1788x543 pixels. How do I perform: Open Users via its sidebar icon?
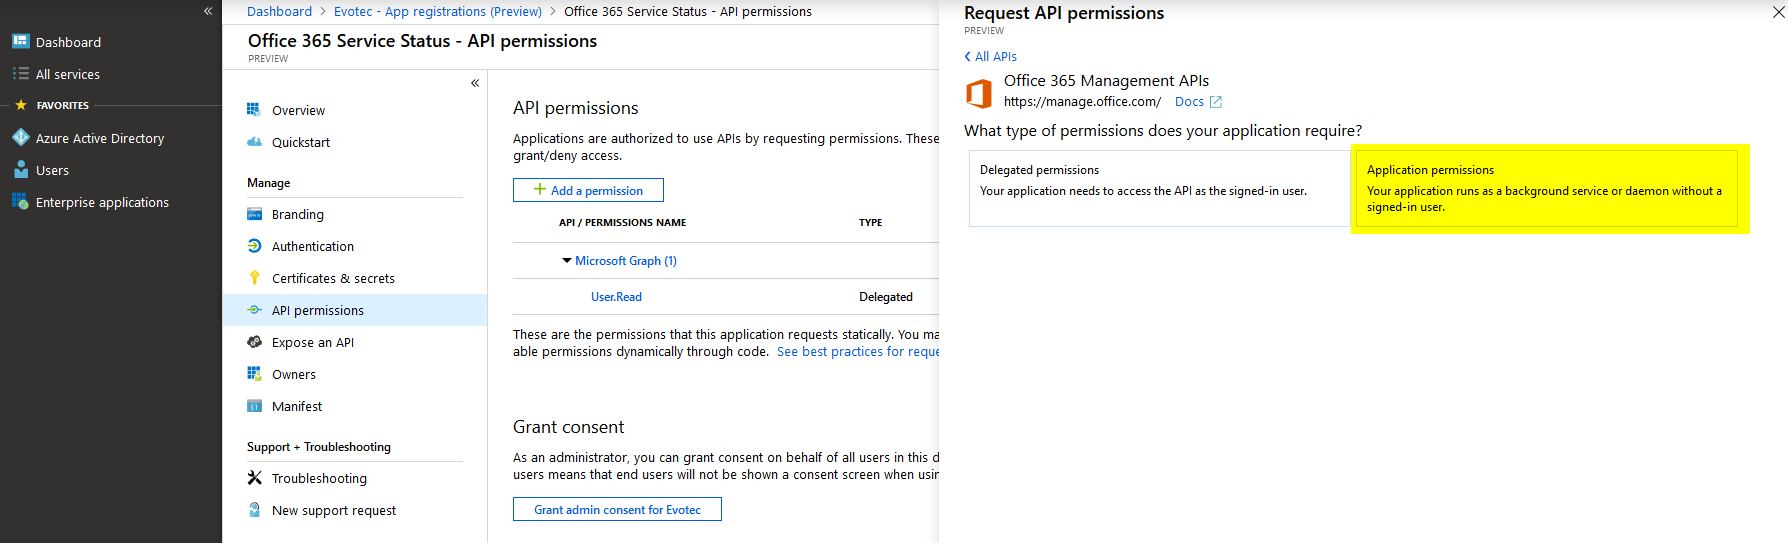[20, 170]
